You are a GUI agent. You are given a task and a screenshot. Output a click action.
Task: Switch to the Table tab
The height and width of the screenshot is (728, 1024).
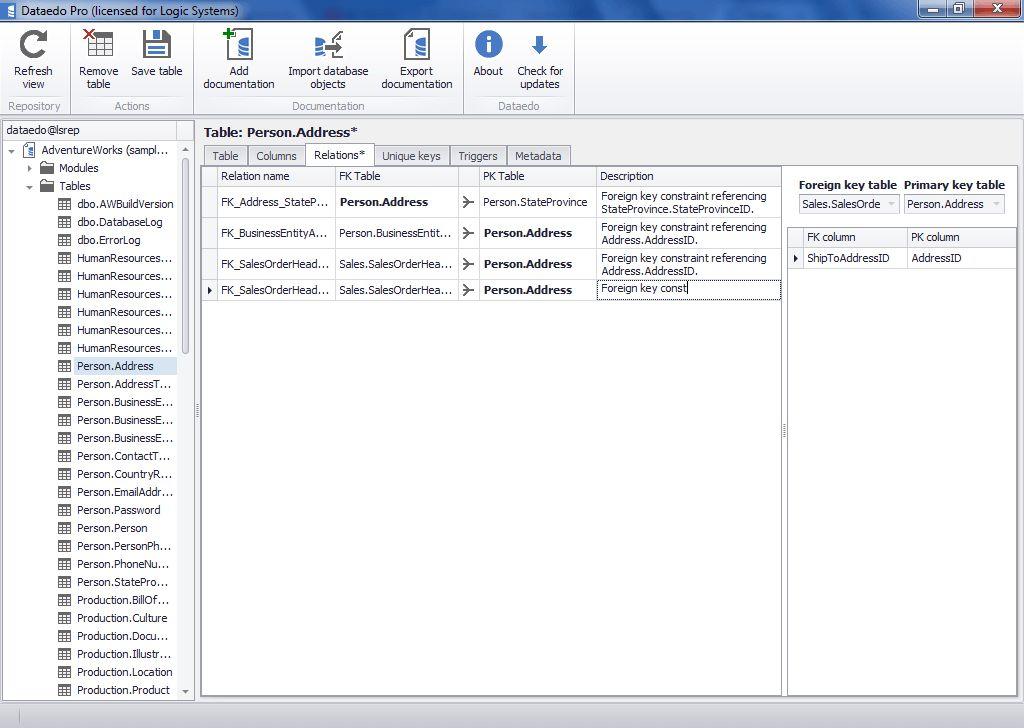[225, 156]
